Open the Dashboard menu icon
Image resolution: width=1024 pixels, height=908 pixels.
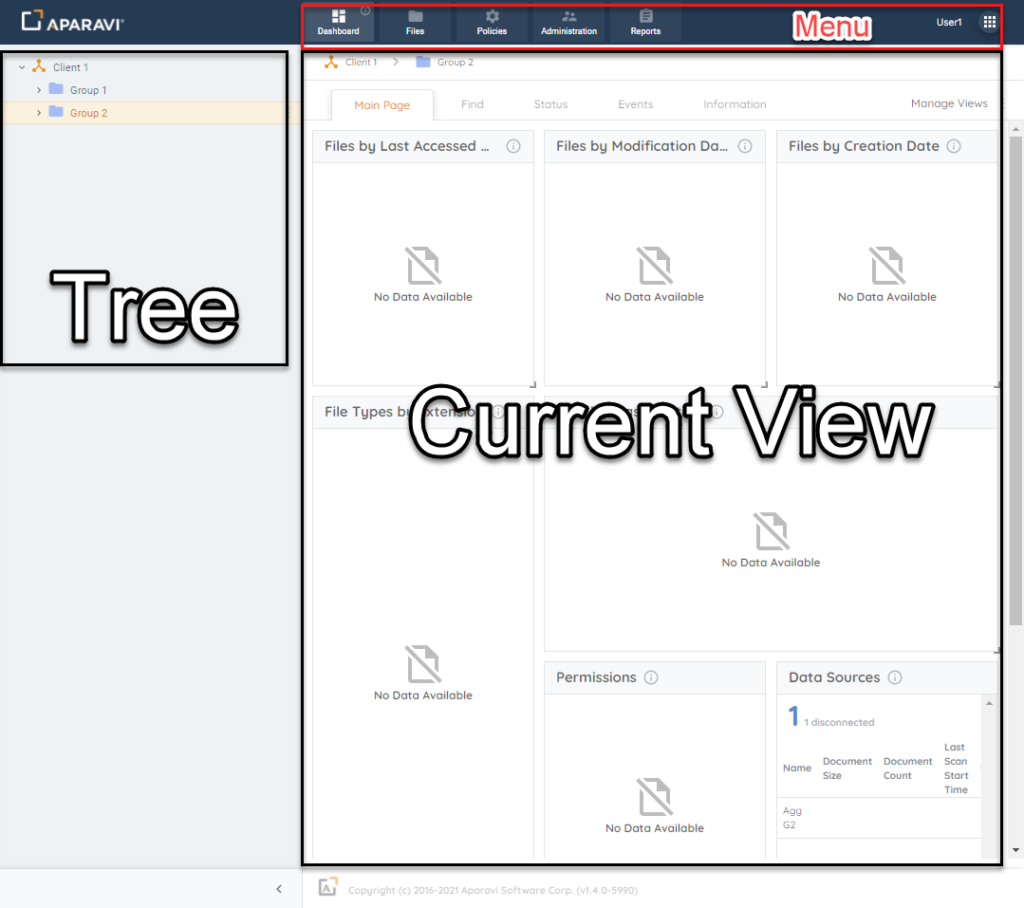click(338, 17)
